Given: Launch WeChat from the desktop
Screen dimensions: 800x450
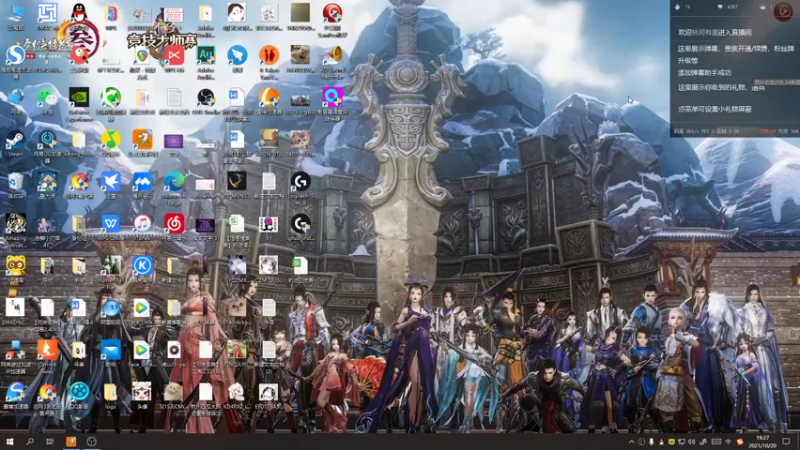Looking at the screenshot, I should tap(47, 97).
